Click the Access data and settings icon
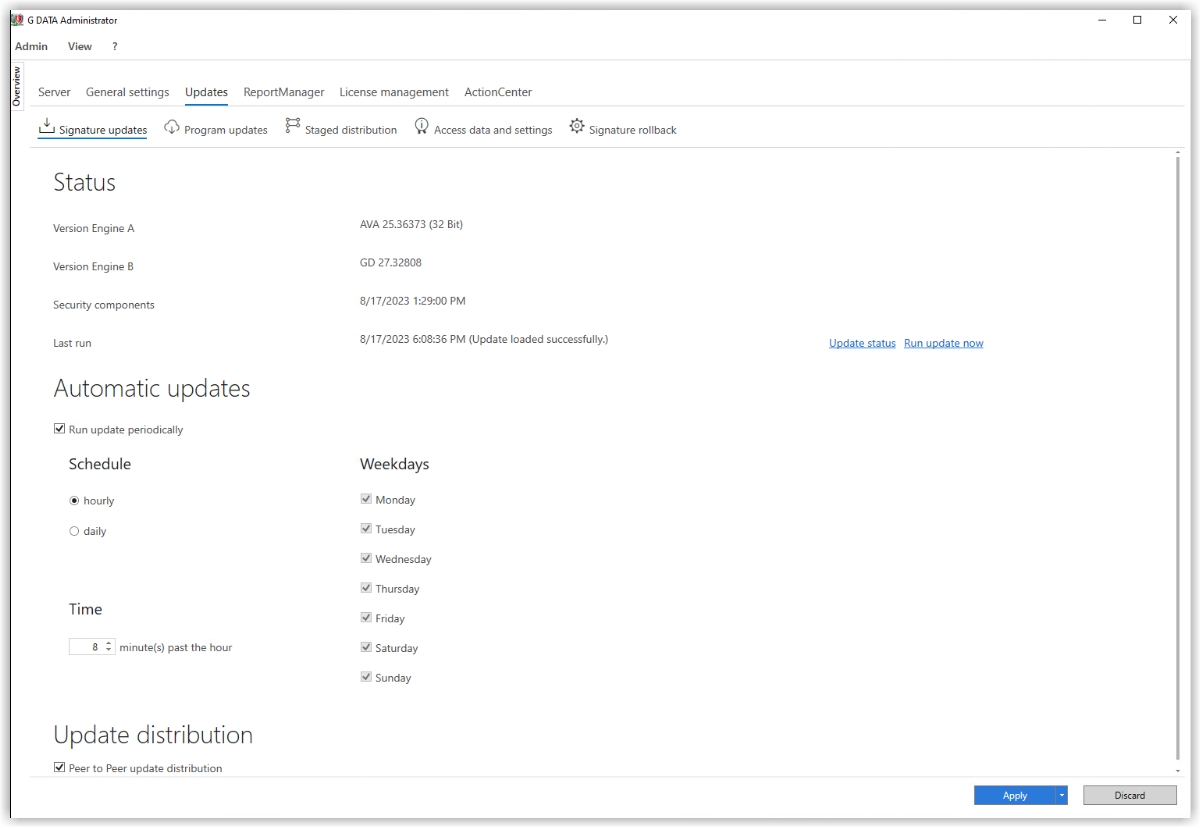This screenshot has height=828, width=1201. click(422, 127)
